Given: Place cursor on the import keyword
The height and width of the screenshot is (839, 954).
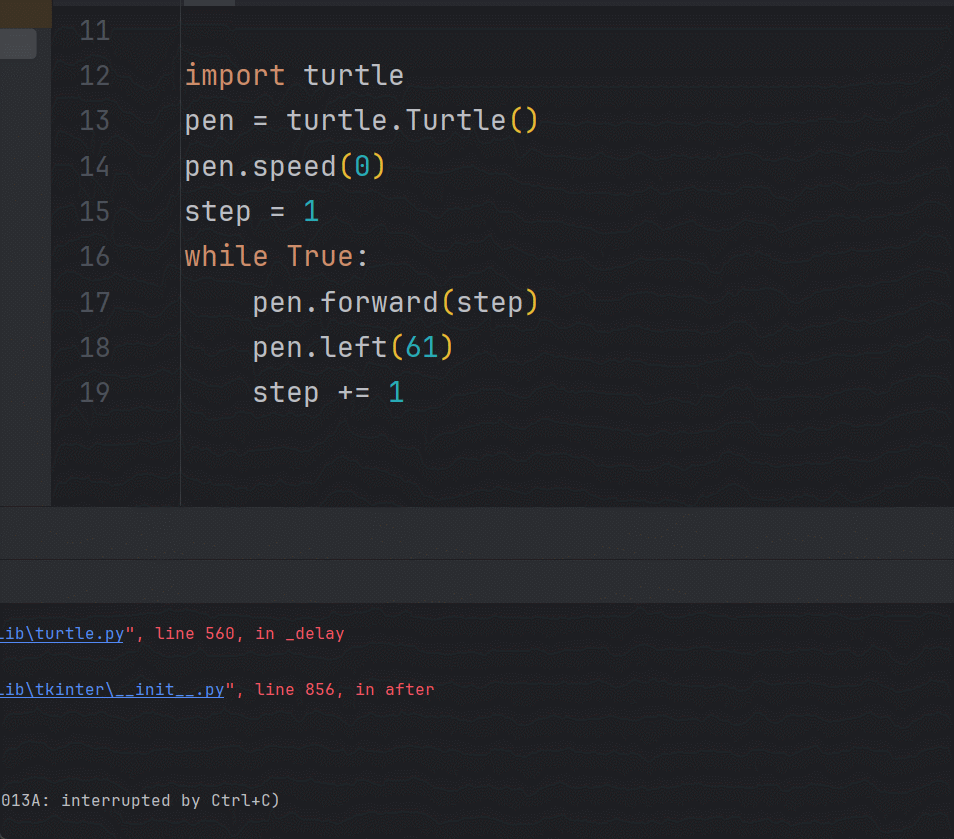Looking at the screenshot, I should (x=235, y=75).
